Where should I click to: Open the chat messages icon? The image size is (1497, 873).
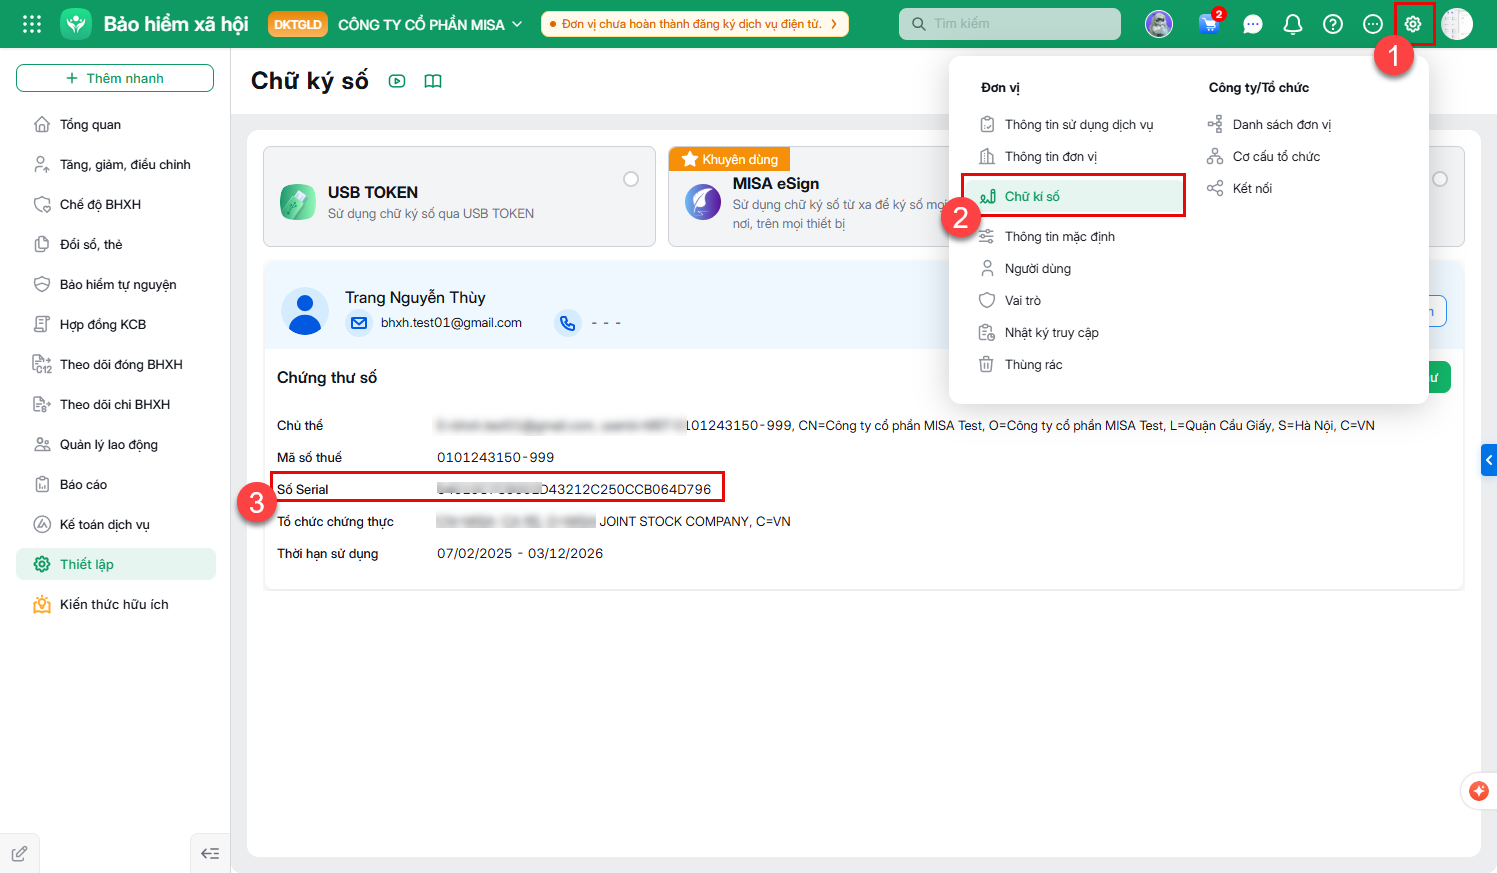1253,24
